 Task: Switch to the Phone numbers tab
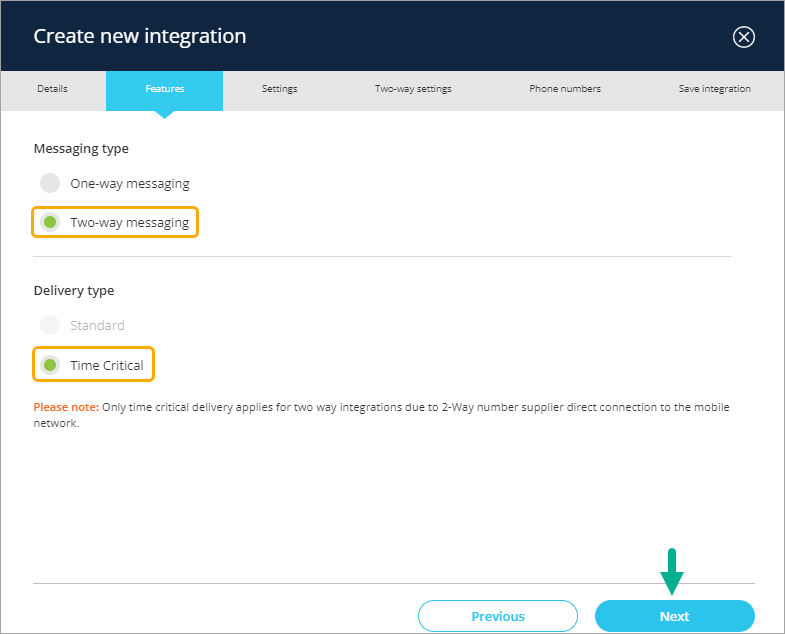[565, 89]
